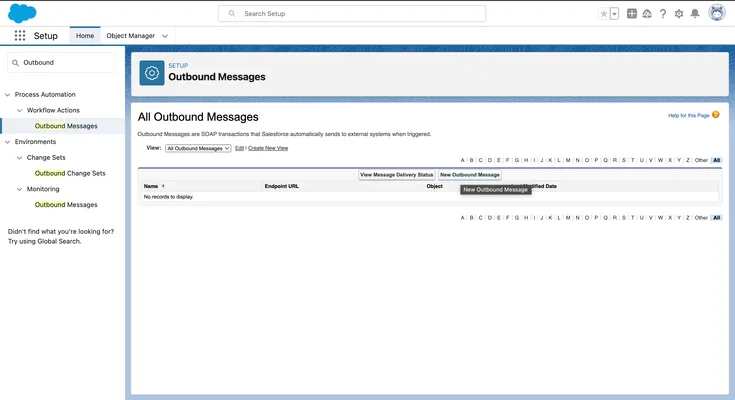Focus the Search Setup field
The width and height of the screenshot is (735, 400).
coord(352,14)
